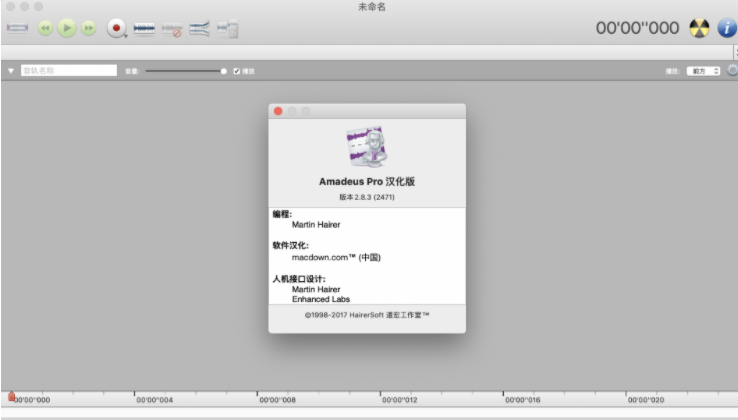Click the red playhead marker on timeline
The image size is (738, 420).
tap(11, 397)
